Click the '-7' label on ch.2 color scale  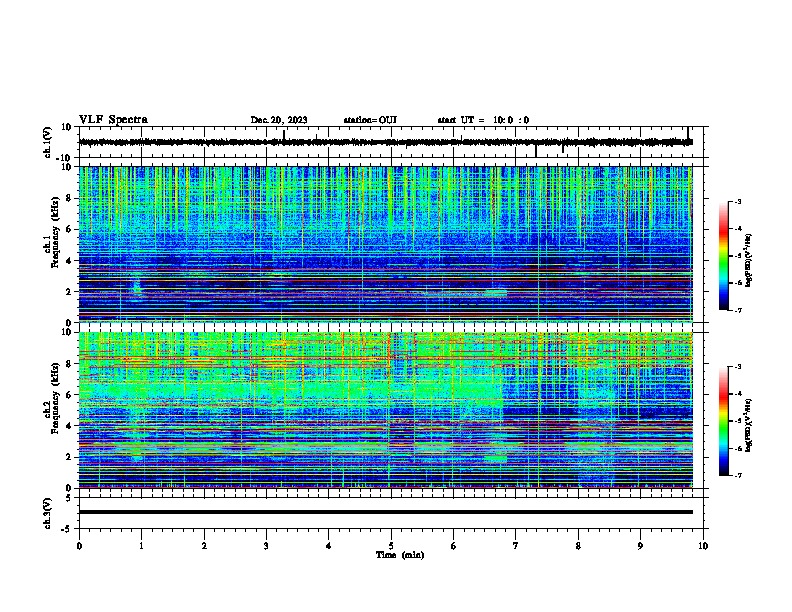738,475
